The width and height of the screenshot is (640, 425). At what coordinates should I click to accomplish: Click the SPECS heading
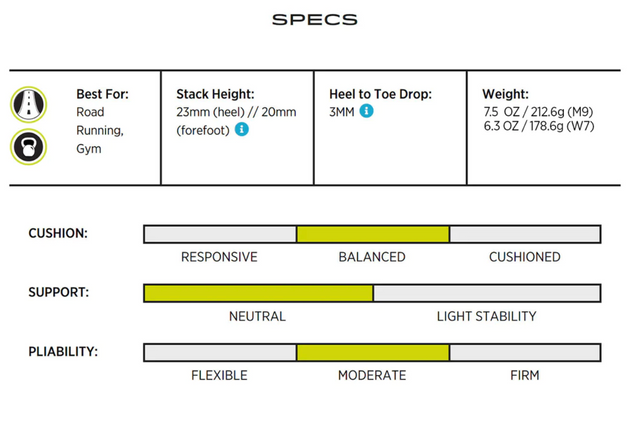(314, 19)
